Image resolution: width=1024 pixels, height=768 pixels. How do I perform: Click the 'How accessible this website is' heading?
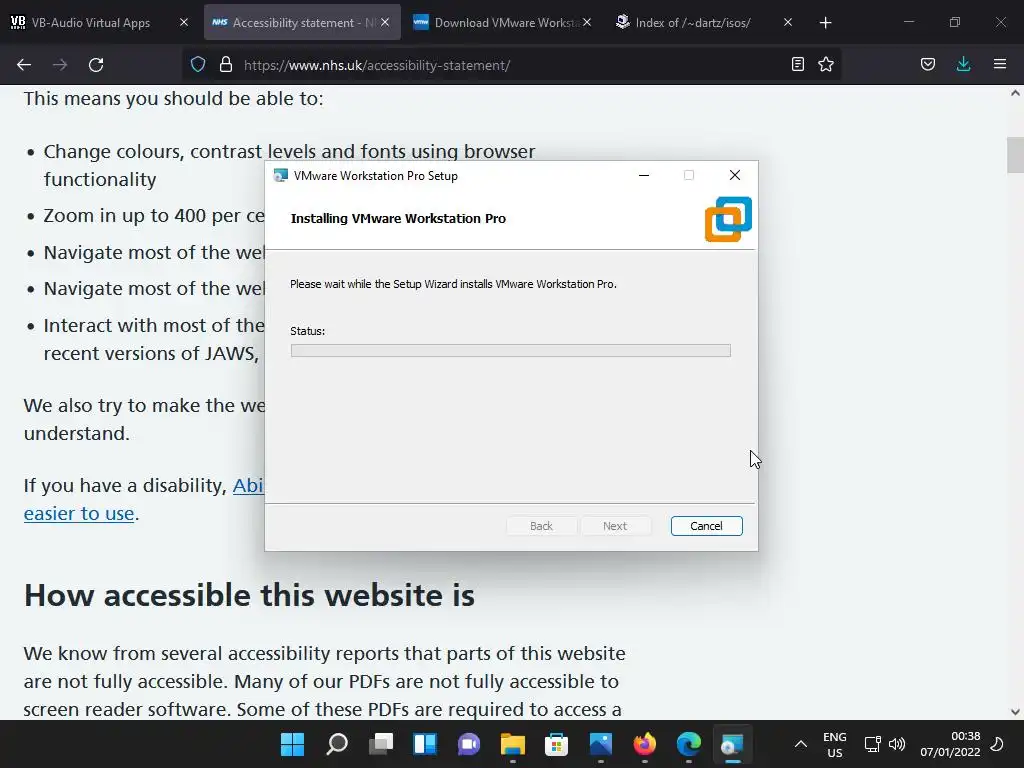point(249,596)
